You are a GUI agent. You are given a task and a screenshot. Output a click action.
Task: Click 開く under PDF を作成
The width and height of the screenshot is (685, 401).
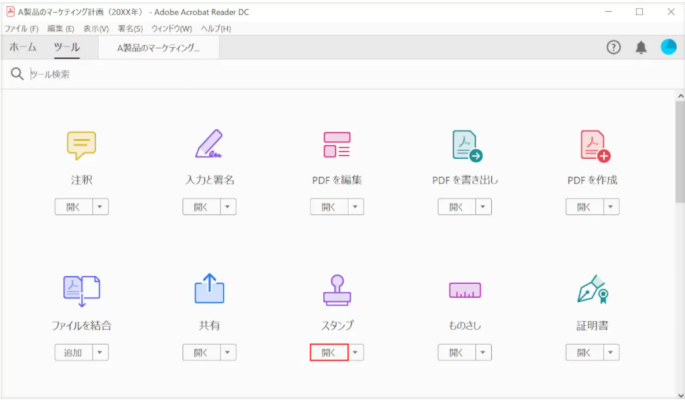(585, 207)
